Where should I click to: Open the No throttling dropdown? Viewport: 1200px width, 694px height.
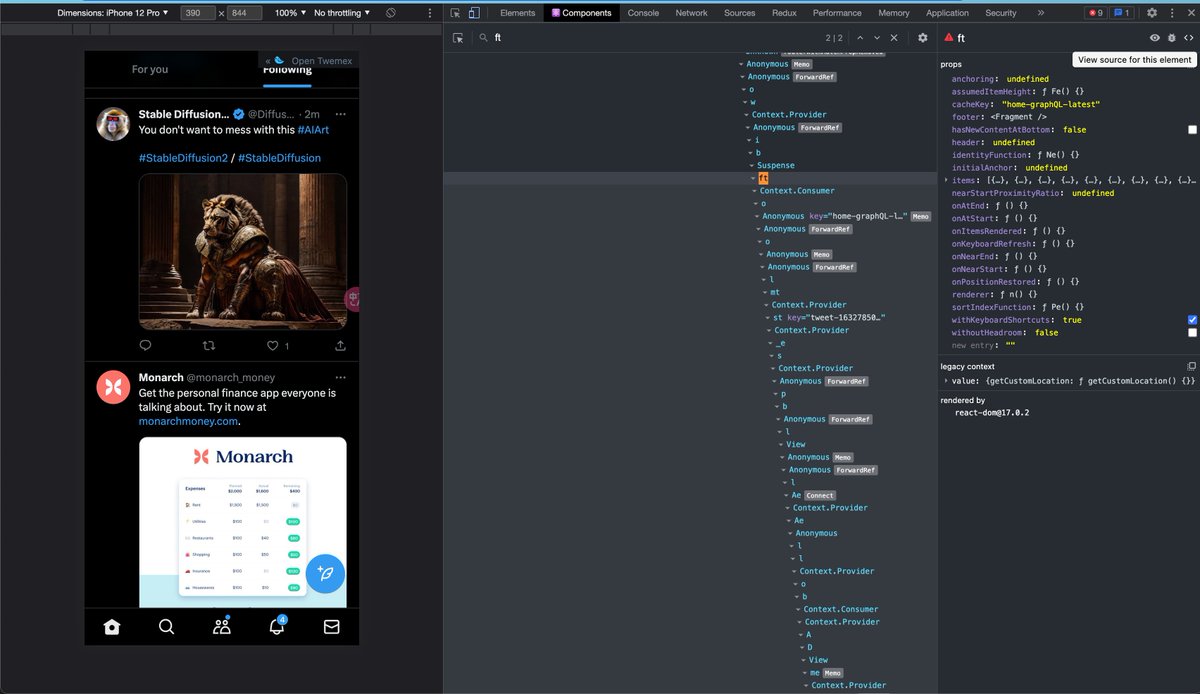point(342,13)
